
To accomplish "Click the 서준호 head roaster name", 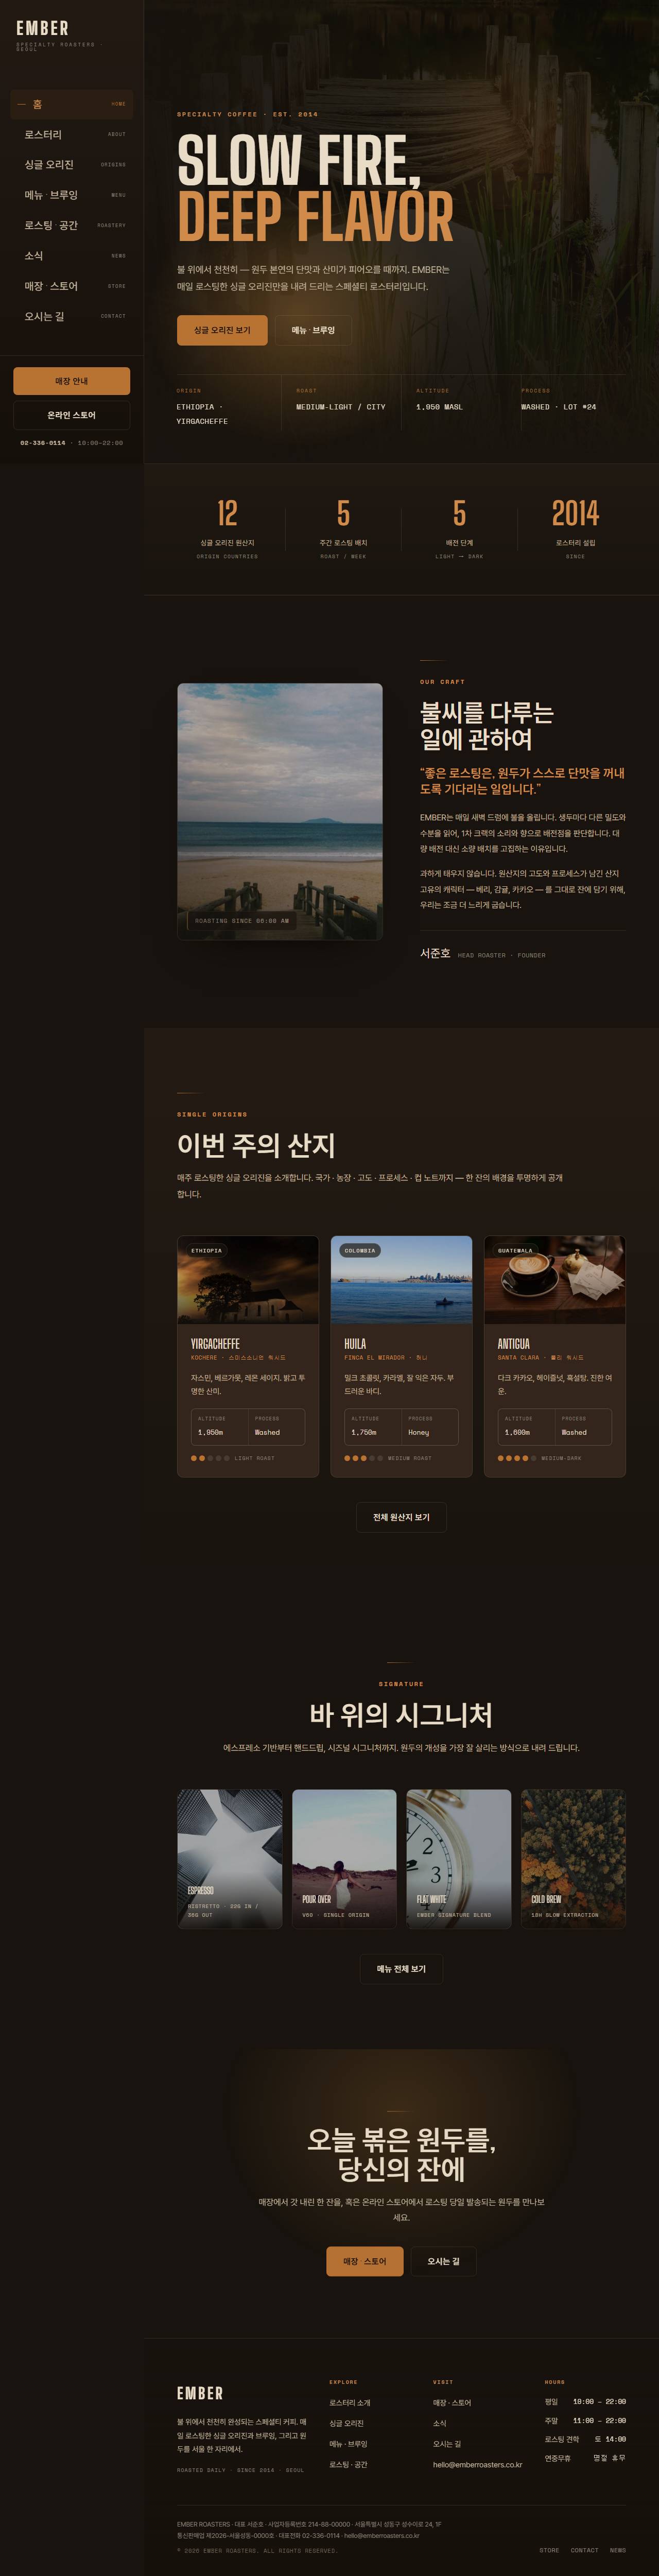I will (x=435, y=953).
